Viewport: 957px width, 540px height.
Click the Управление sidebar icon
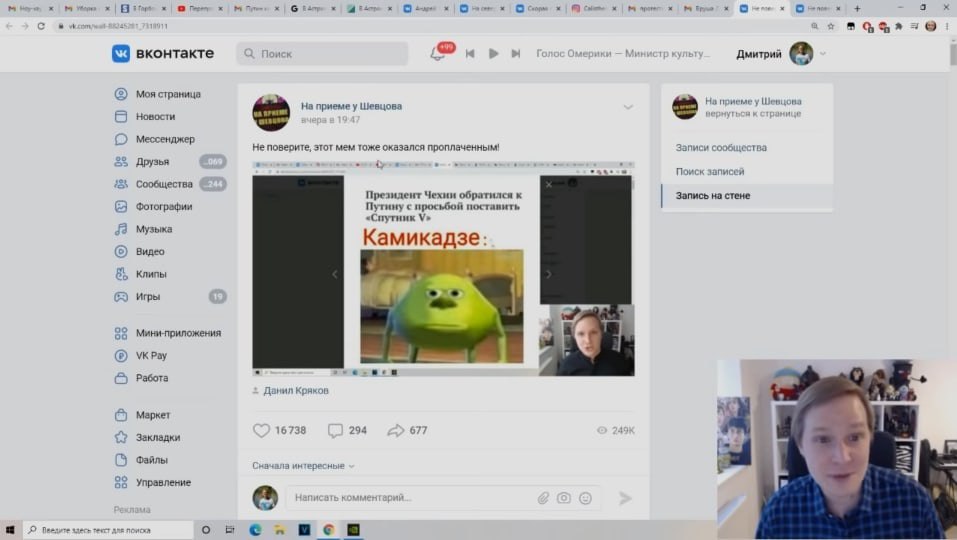coord(121,483)
